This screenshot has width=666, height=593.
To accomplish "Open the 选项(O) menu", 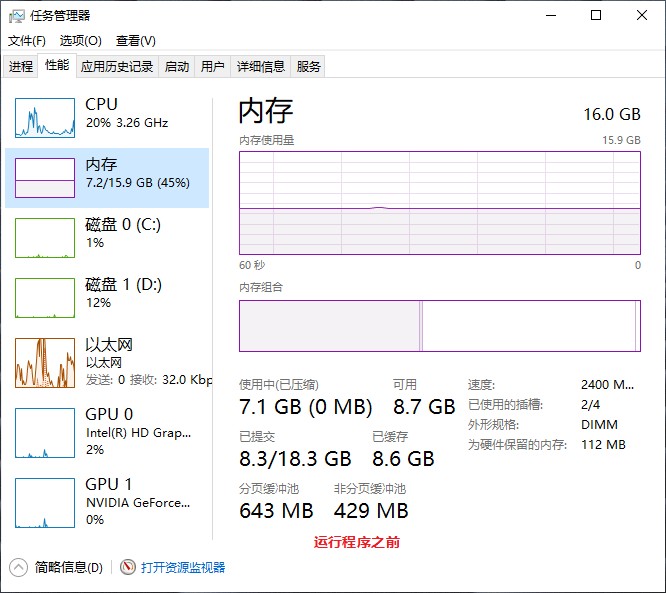I will point(80,41).
